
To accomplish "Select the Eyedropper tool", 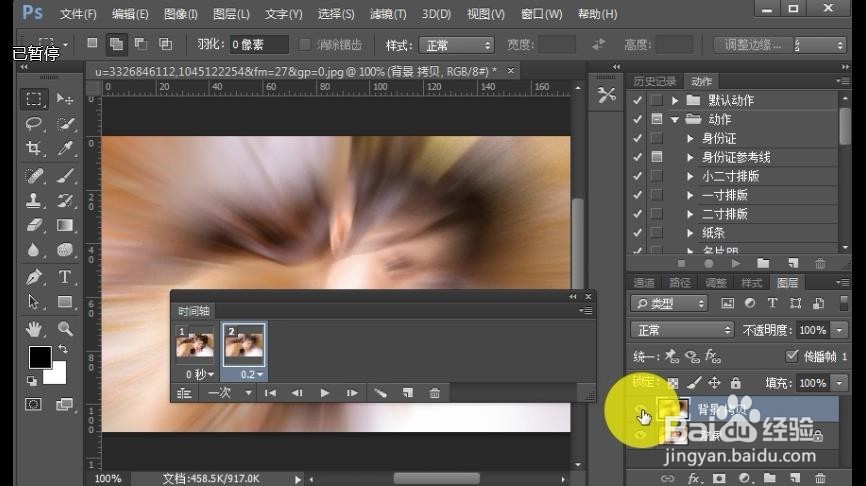I will coord(65,148).
